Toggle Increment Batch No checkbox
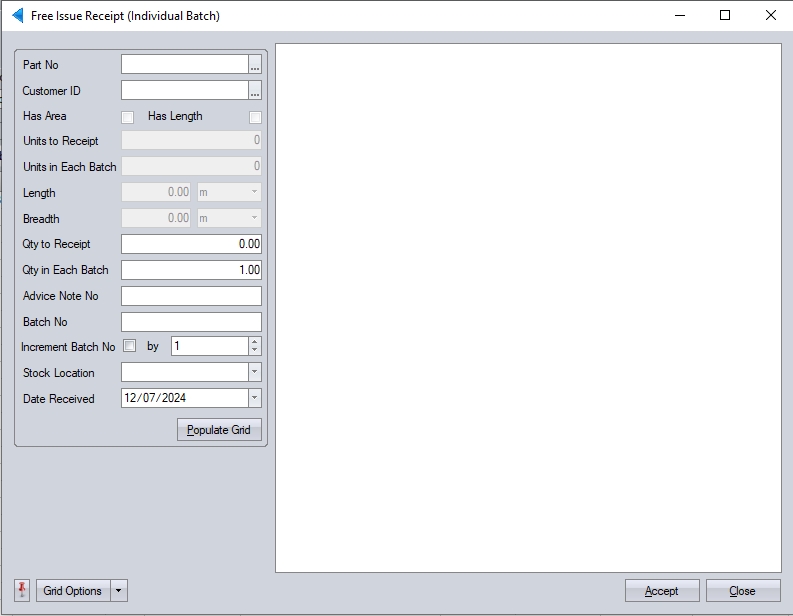793x616 pixels. point(129,347)
